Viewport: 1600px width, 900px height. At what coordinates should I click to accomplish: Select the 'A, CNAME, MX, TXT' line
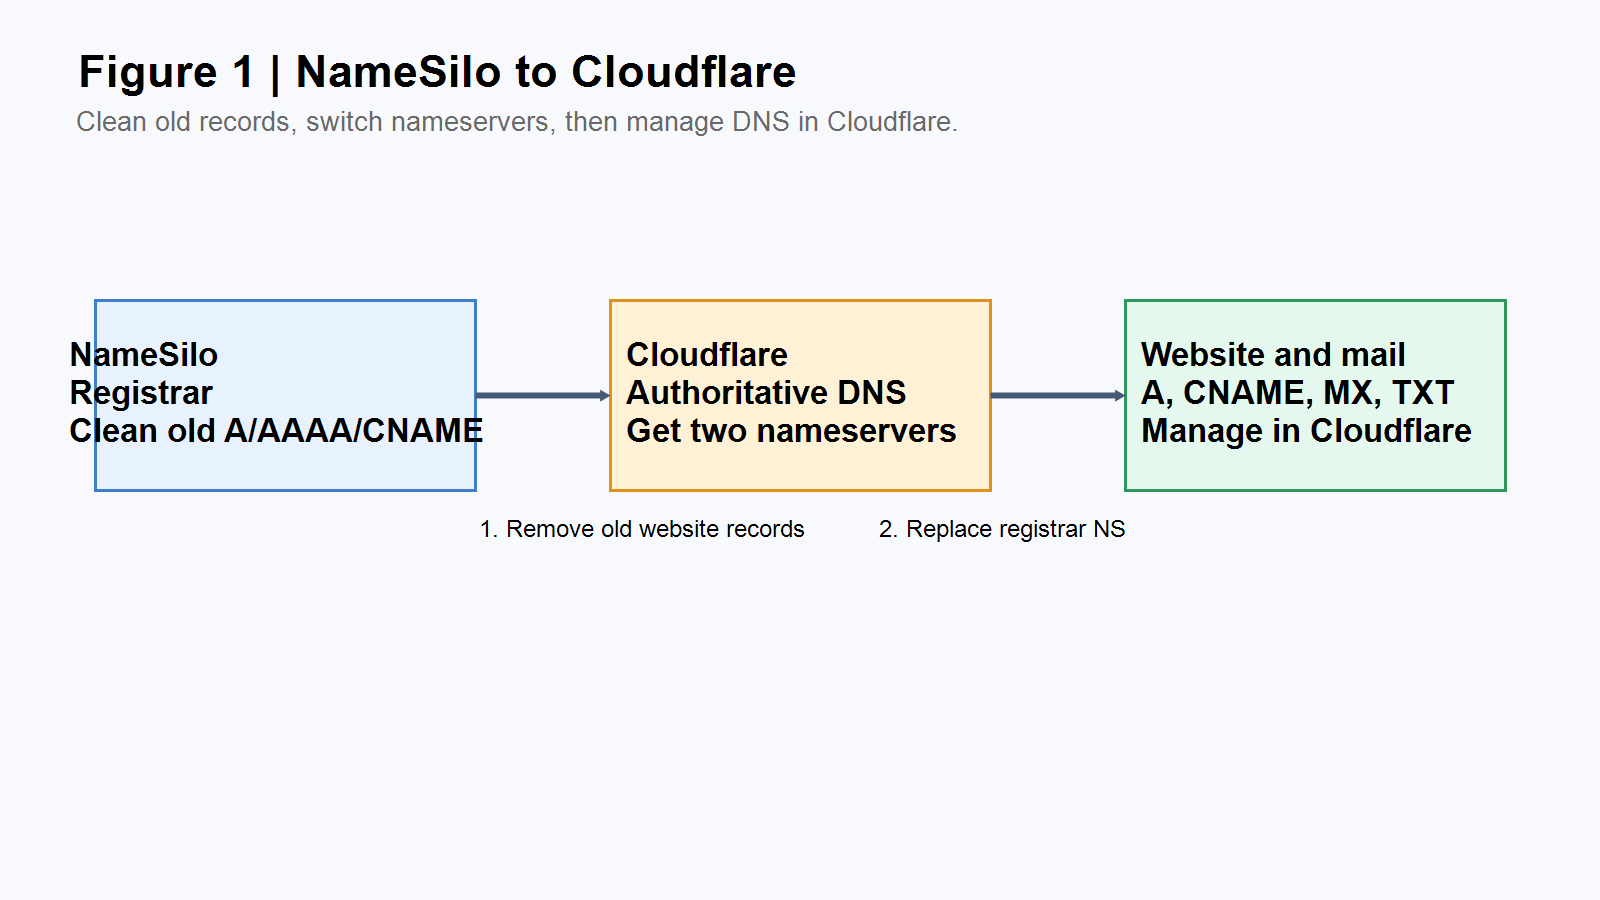[1298, 393]
